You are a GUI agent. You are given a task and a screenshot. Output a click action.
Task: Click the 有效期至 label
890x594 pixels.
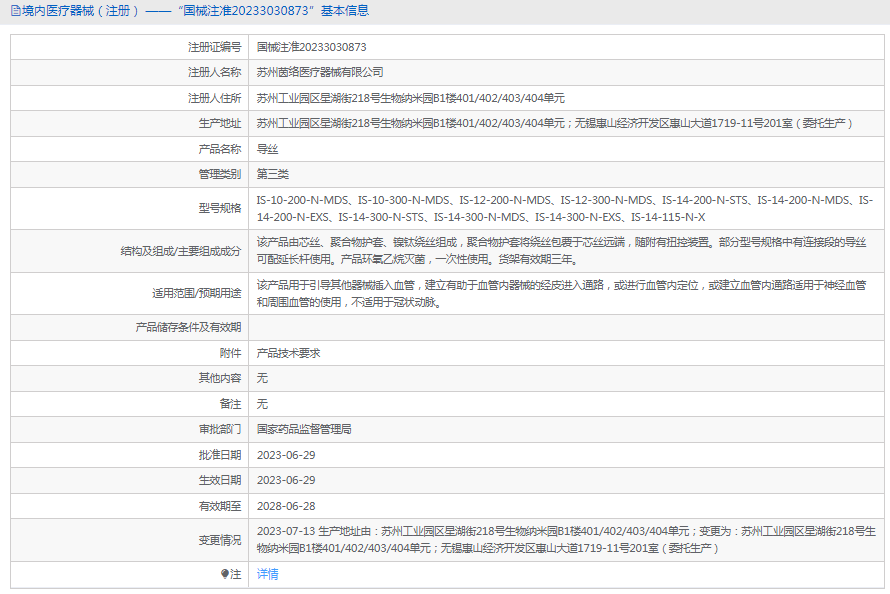click(220, 506)
